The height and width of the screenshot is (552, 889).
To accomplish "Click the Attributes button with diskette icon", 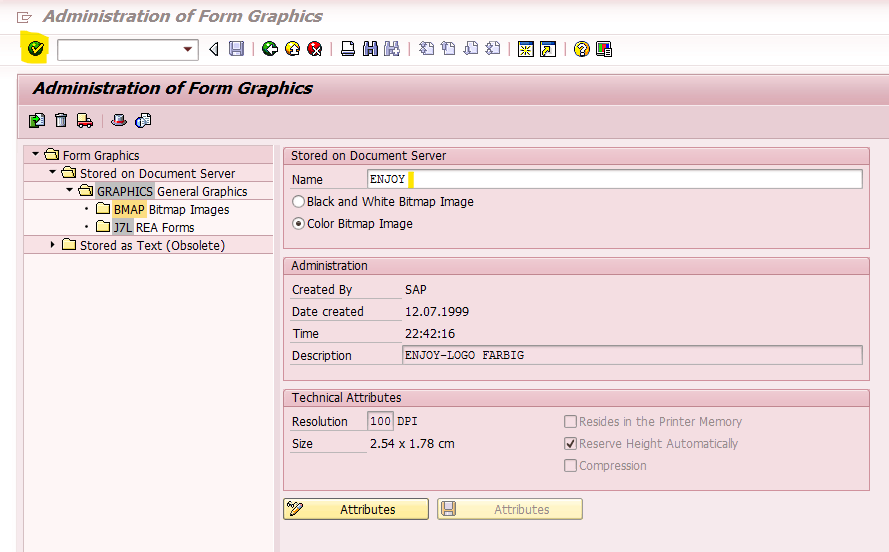I will point(510,509).
